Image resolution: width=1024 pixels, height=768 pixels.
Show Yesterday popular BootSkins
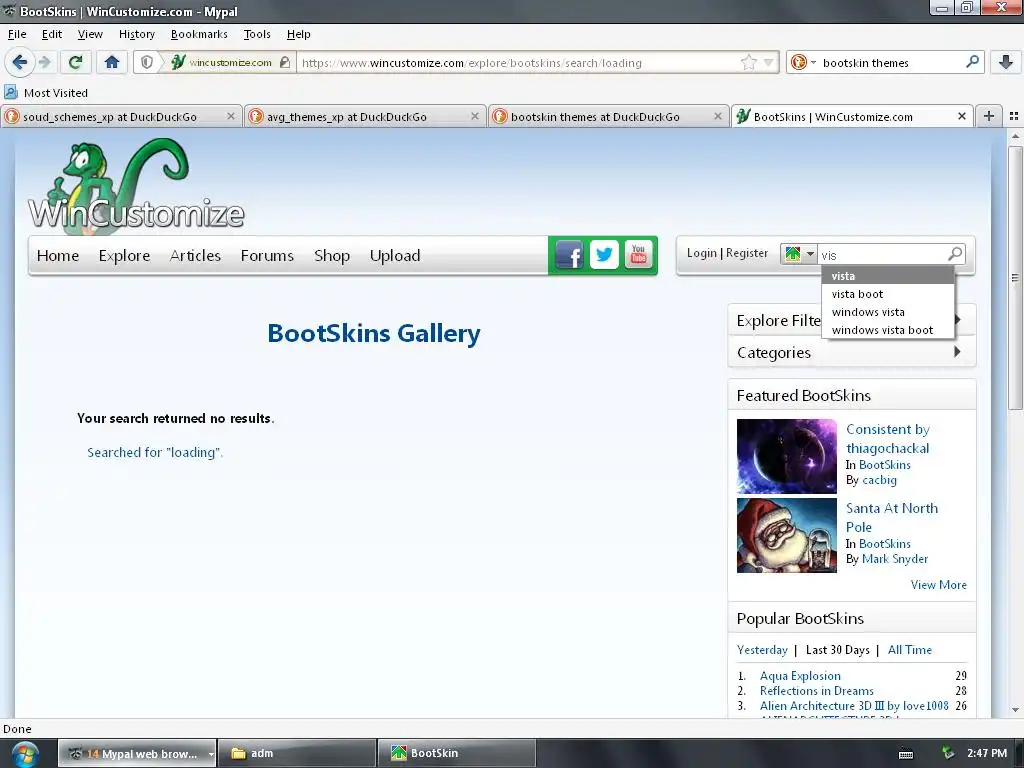762,650
